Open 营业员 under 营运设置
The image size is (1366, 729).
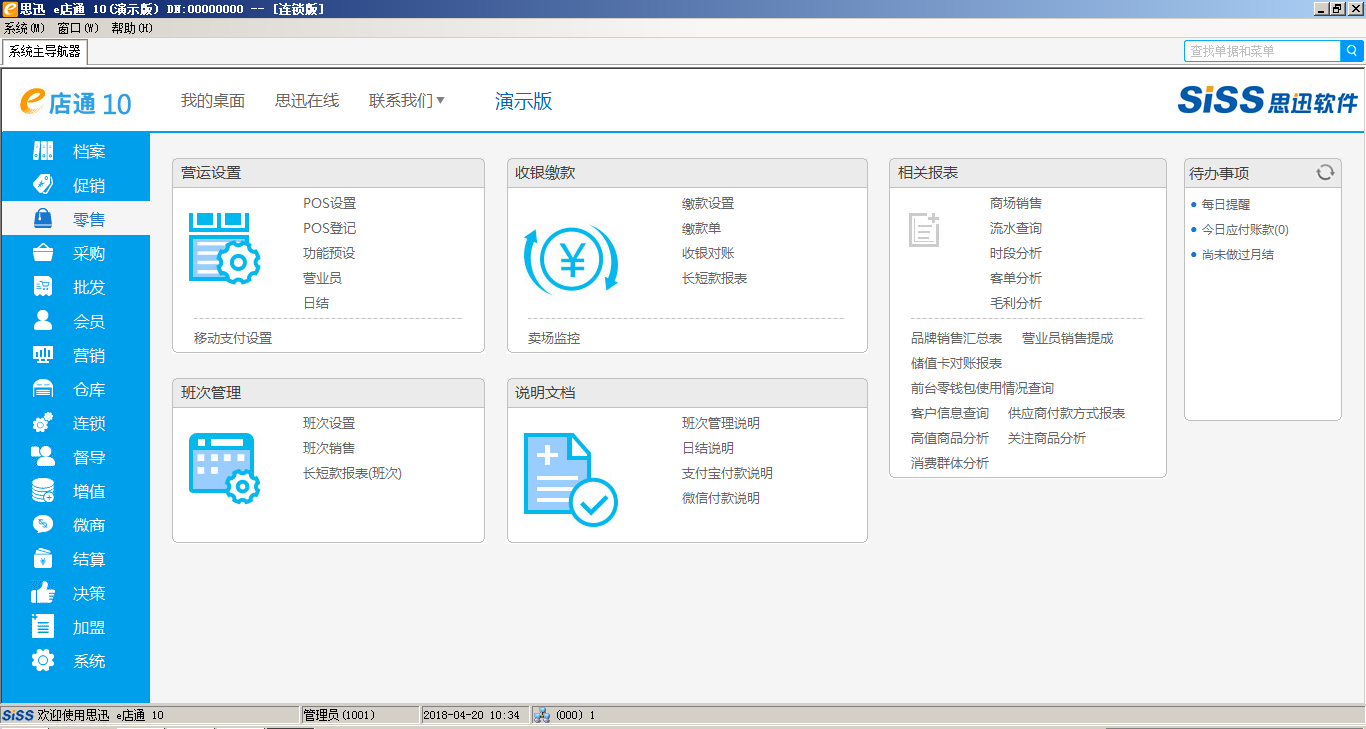[322, 278]
